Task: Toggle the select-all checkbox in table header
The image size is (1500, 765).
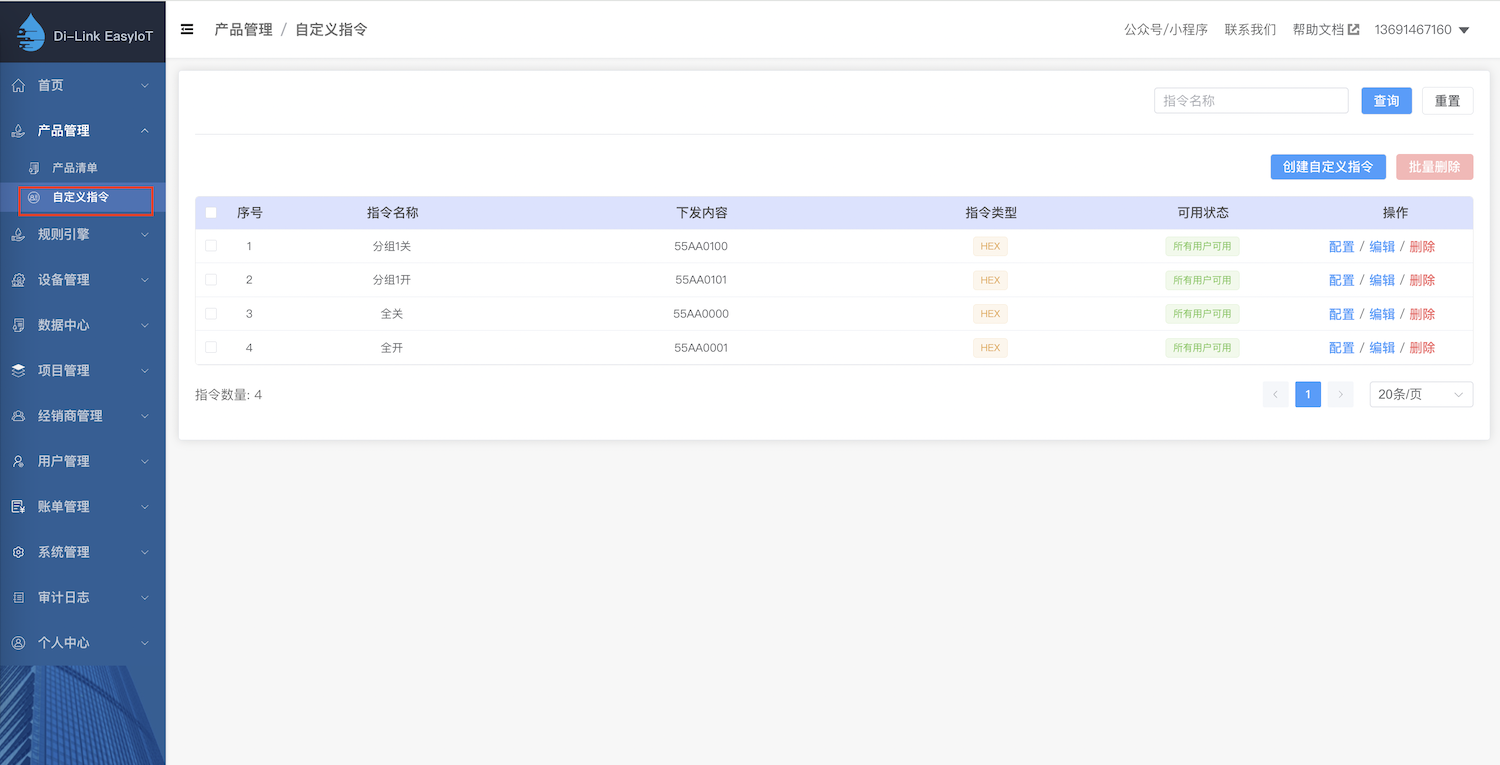Action: [x=211, y=213]
